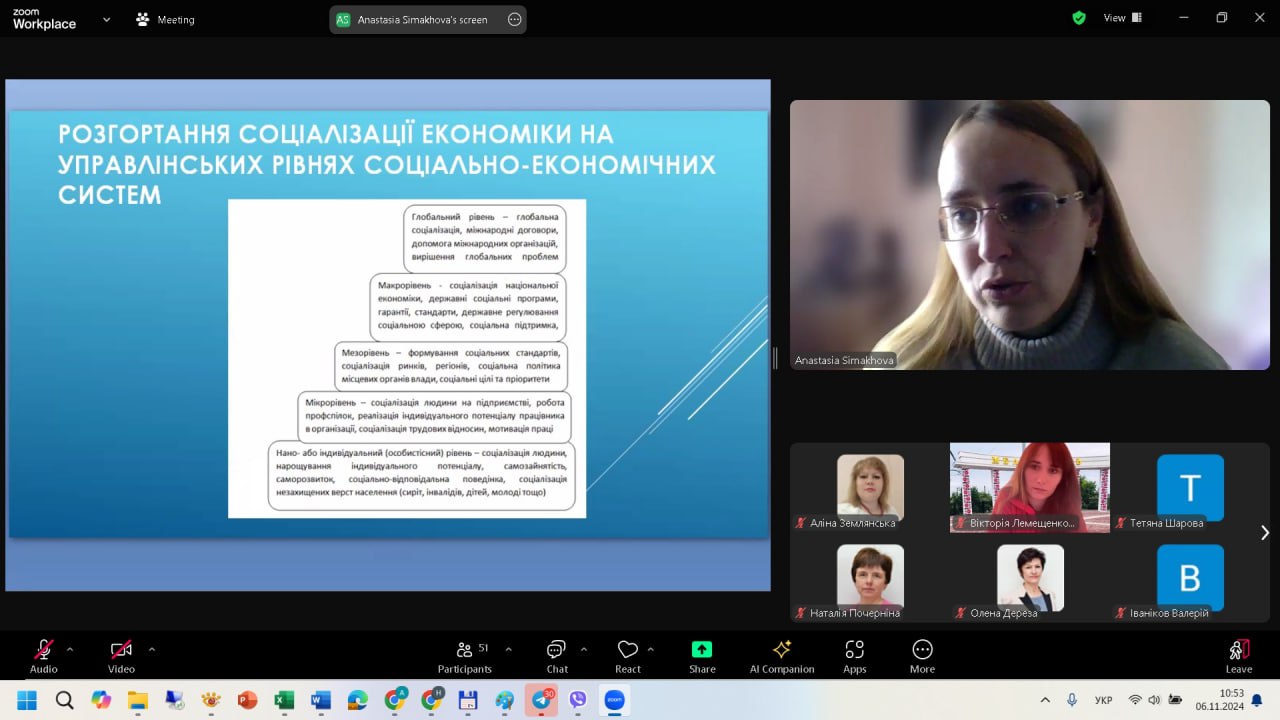The image size is (1280, 720).
Task: Click the Anastasia Simakhova's screen label
Action: pos(423,20)
